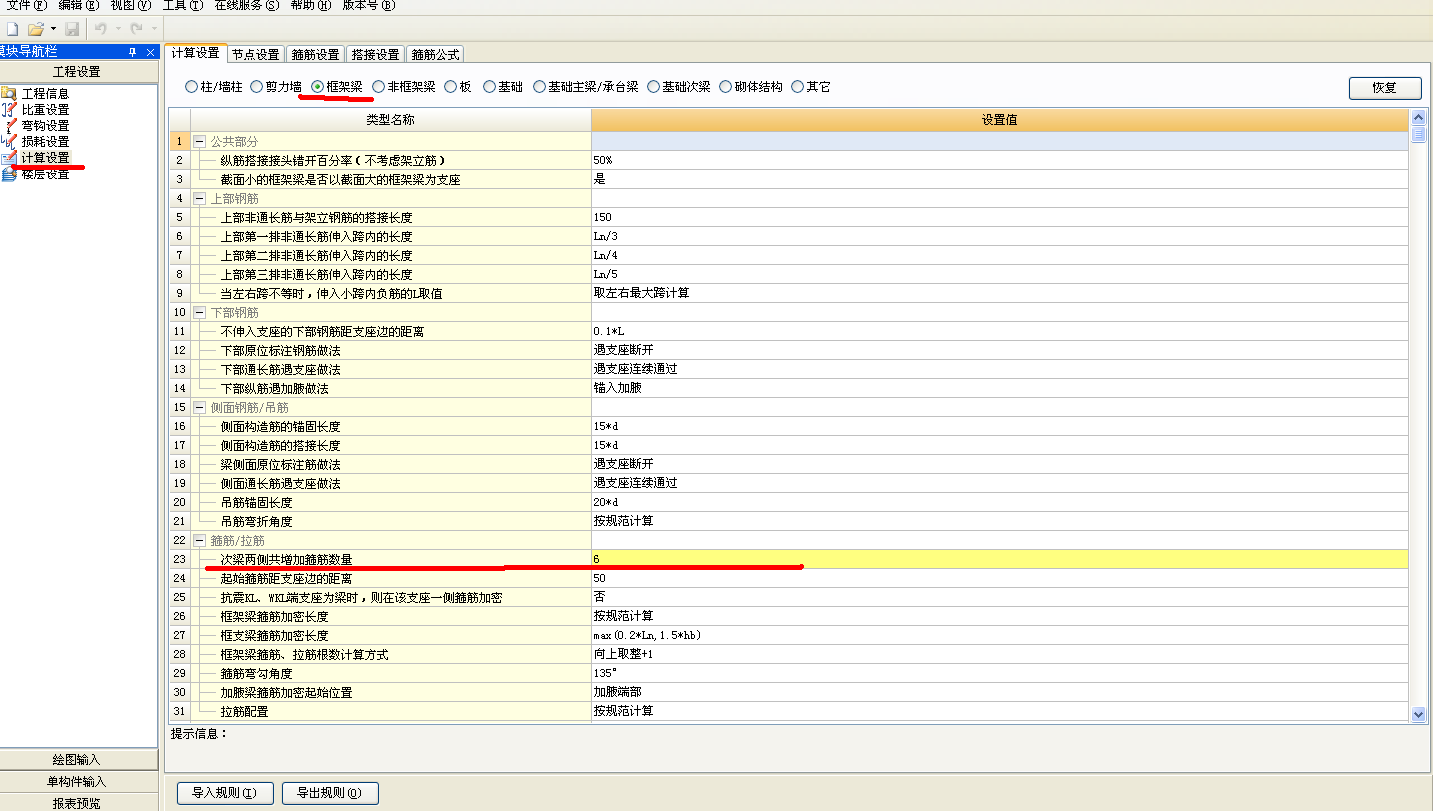Image resolution: width=1433 pixels, height=811 pixels.
Task: Open the 单构件输入 module section
Action: [x=78, y=782]
